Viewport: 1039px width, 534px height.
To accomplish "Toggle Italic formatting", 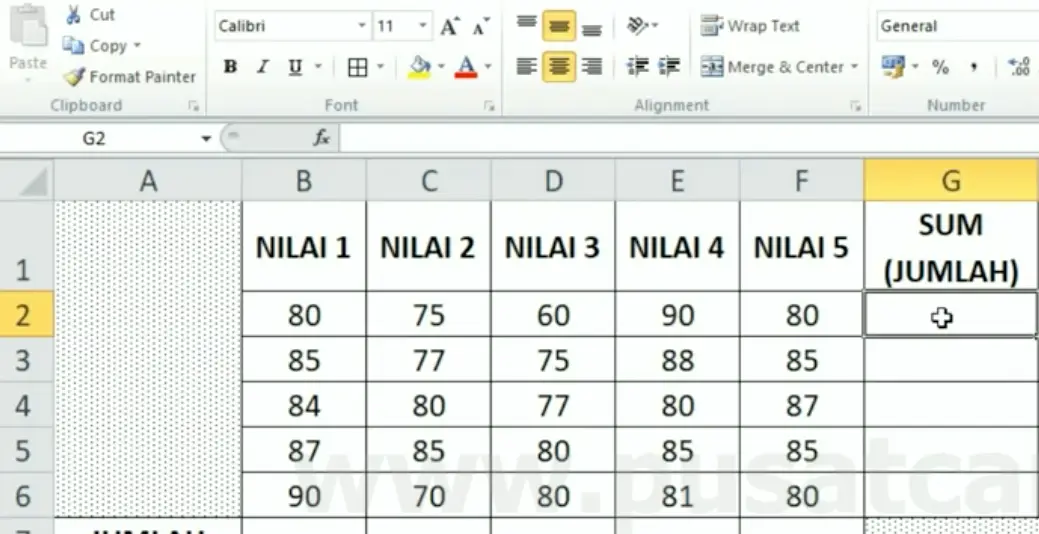I will 262,67.
